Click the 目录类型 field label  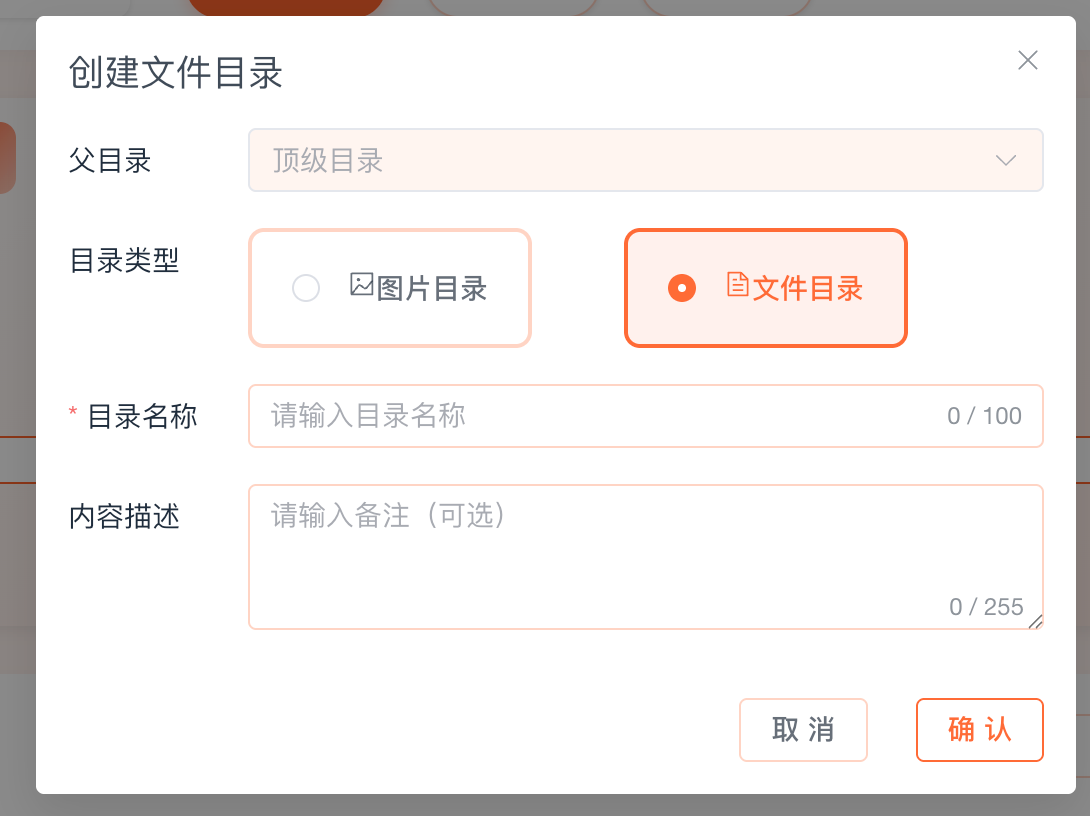(124, 261)
